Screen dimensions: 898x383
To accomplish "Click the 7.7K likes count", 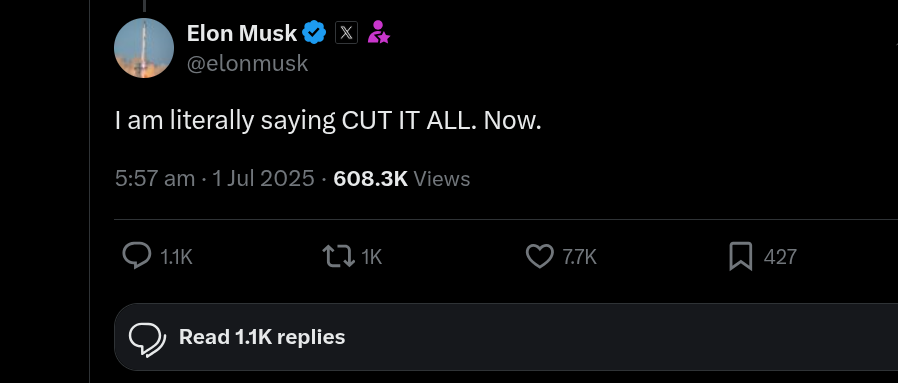I will [580, 257].
